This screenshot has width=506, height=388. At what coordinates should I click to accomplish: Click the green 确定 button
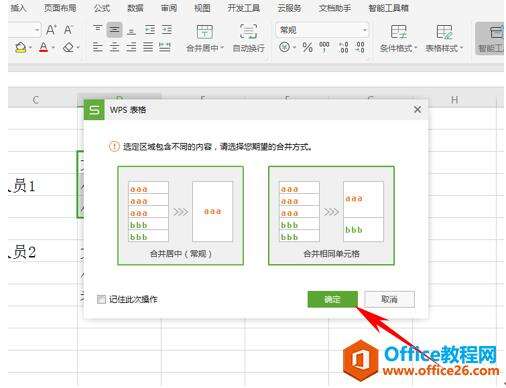pyautogui.click(x=333, y=299)
